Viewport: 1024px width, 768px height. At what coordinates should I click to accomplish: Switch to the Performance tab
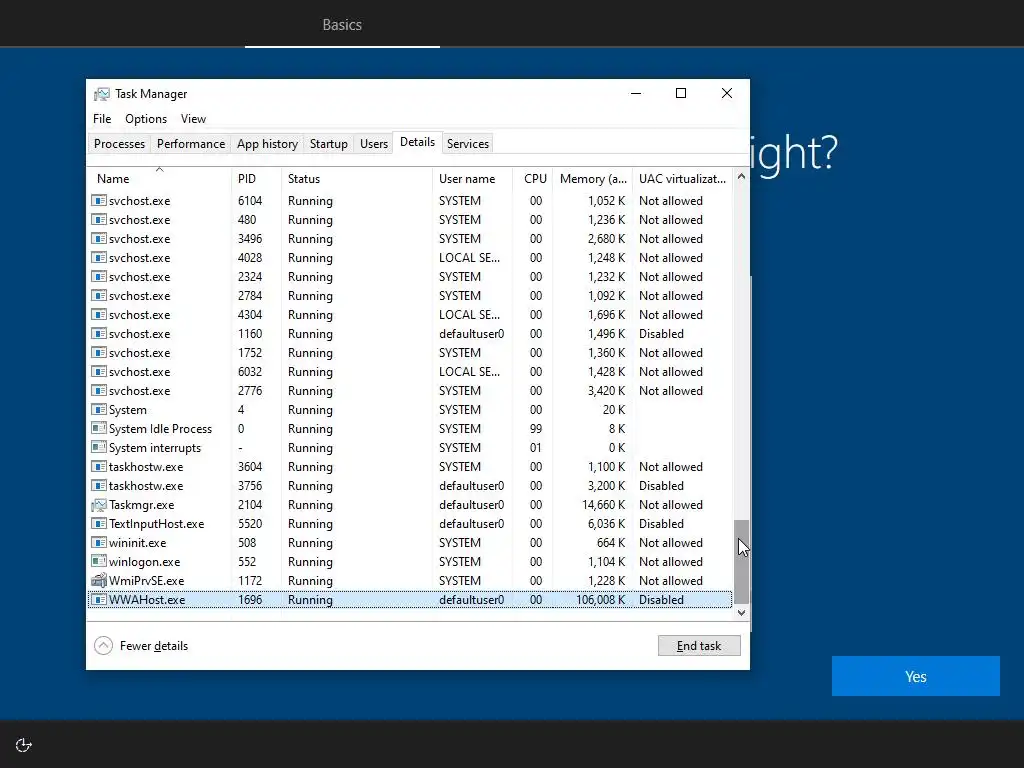191,144
